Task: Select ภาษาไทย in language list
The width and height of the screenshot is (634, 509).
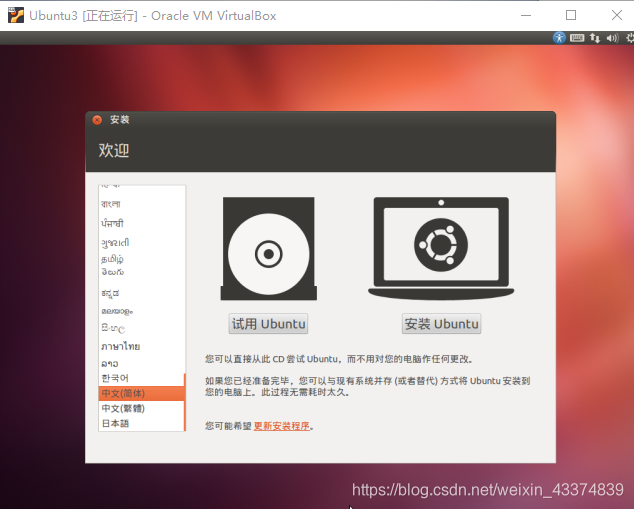Action: pos(141,346)
